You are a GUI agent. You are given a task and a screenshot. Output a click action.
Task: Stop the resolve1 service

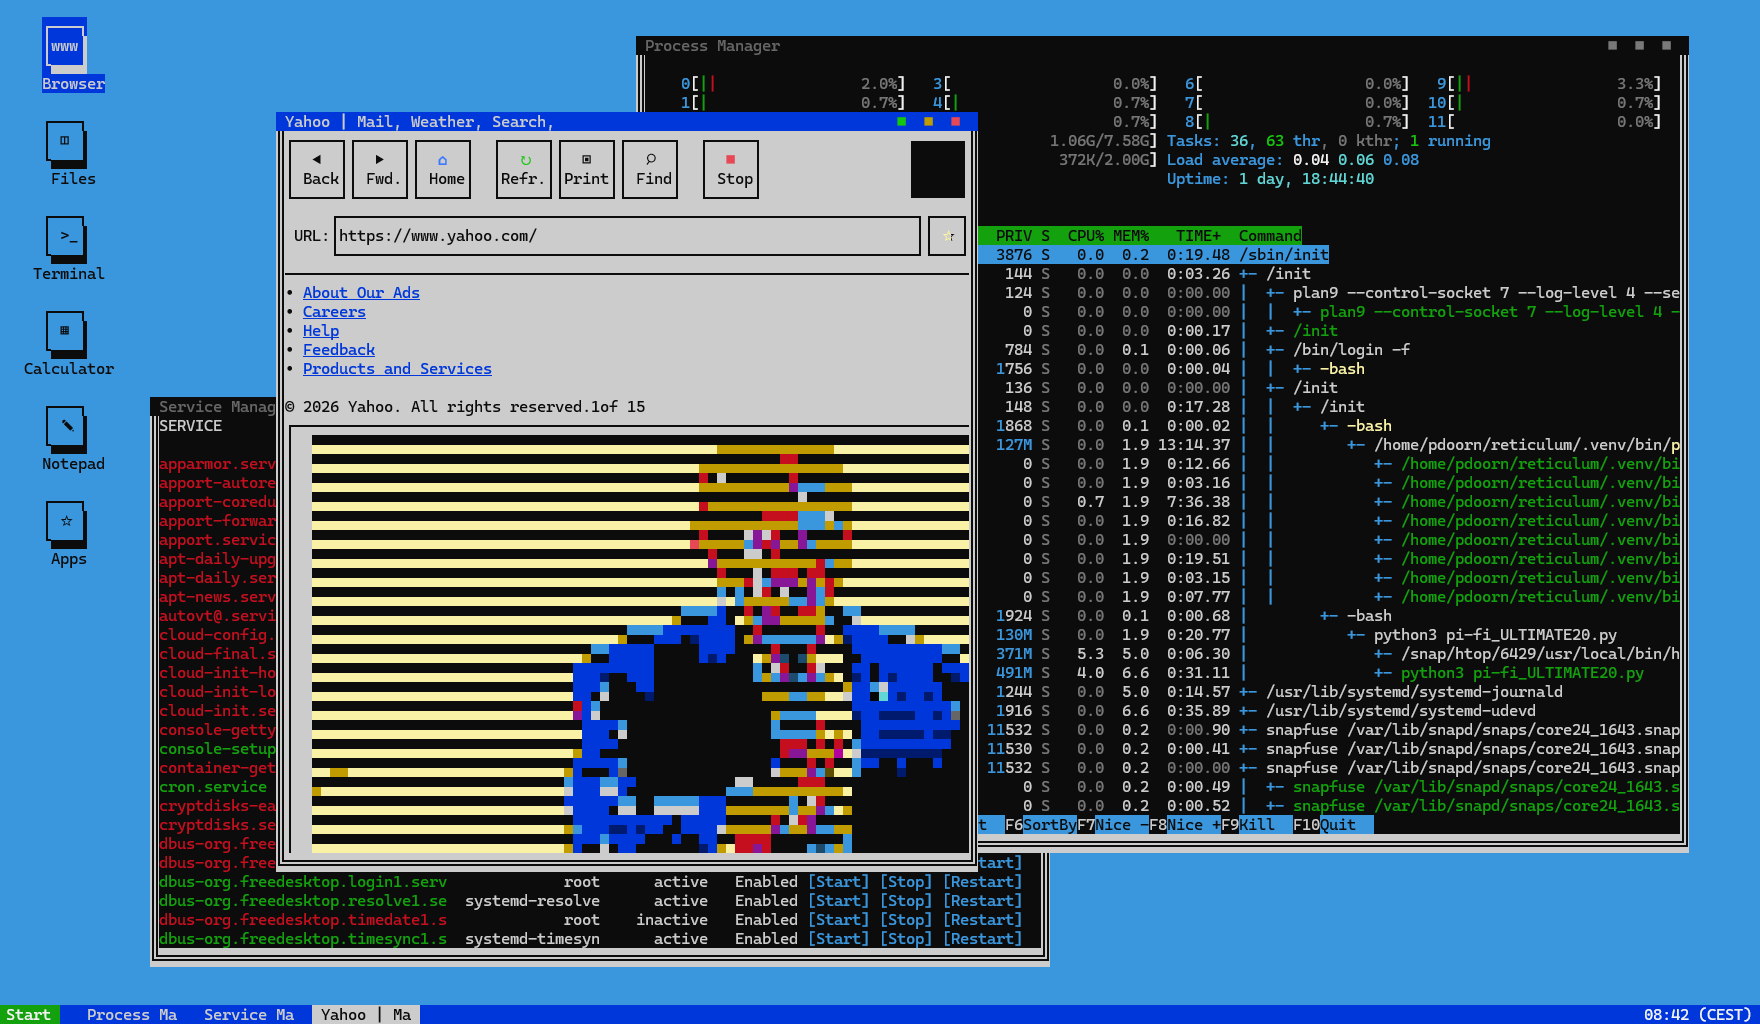tap(906, 901)
